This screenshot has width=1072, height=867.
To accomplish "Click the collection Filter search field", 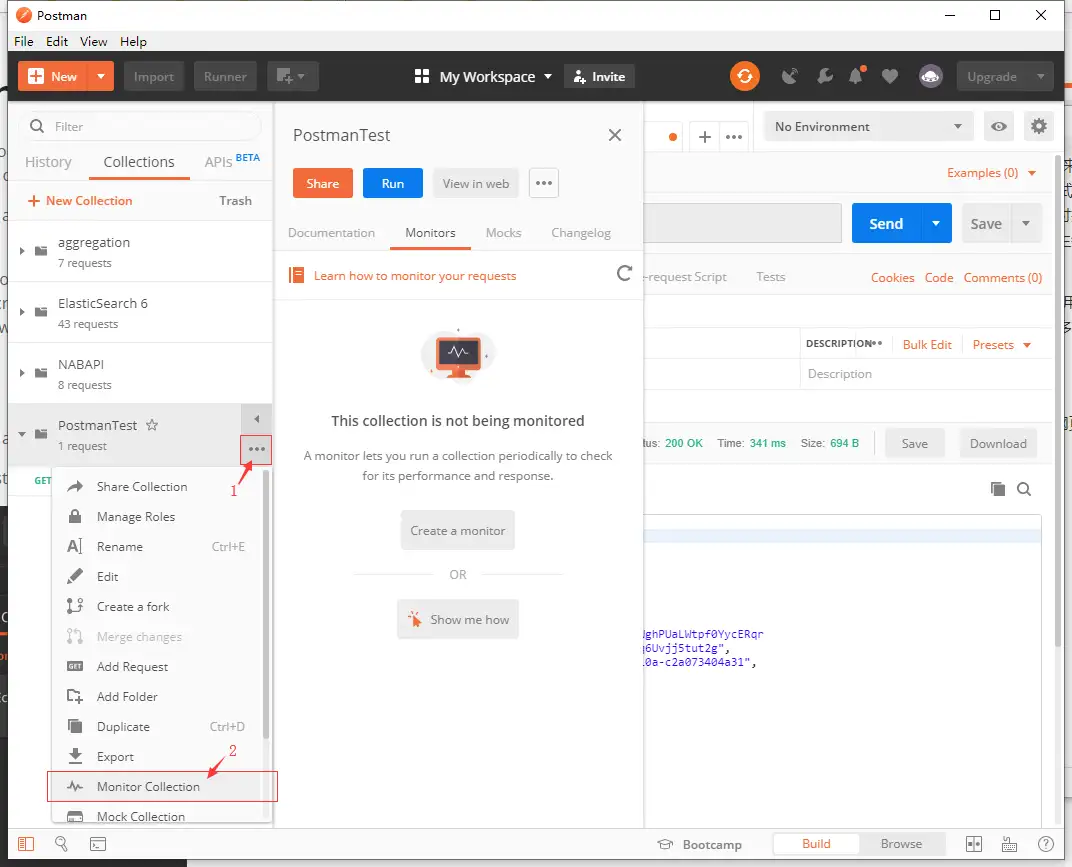I will [x=150, y=127].
